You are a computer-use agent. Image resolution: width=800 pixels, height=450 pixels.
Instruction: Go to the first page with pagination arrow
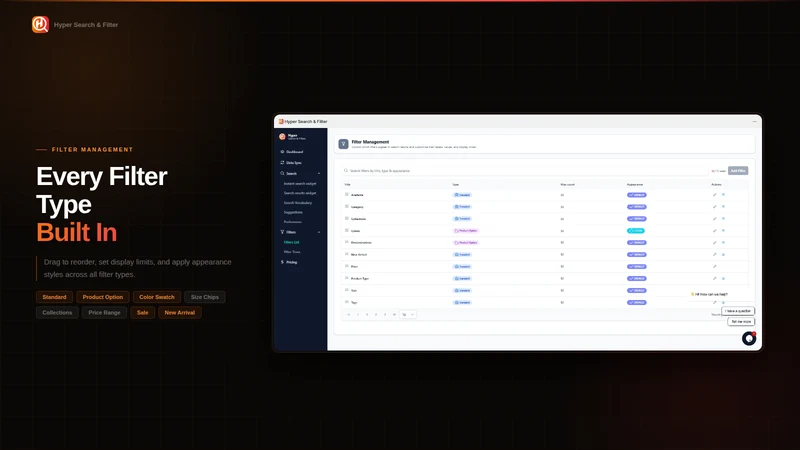point(348,314)
